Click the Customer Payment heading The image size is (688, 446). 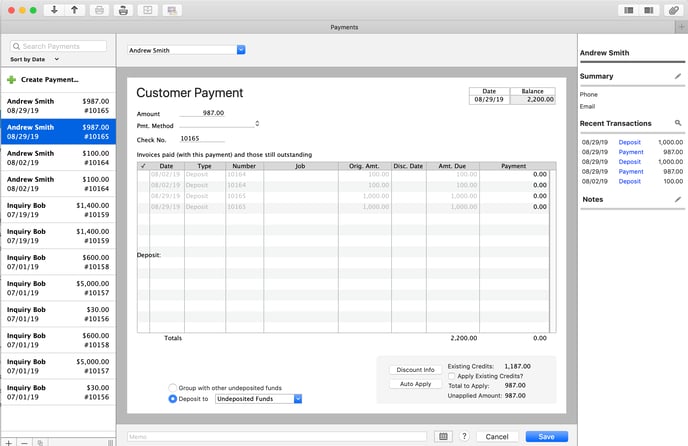[190, 93]
